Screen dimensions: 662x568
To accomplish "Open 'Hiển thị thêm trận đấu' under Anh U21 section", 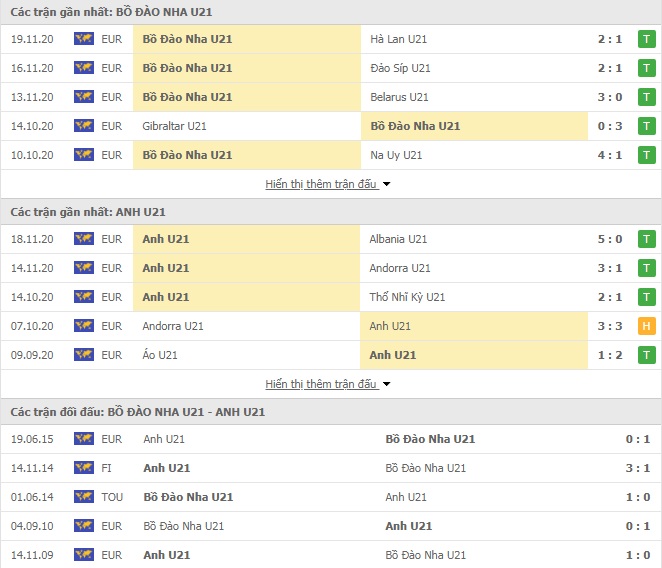I will 321,384.
